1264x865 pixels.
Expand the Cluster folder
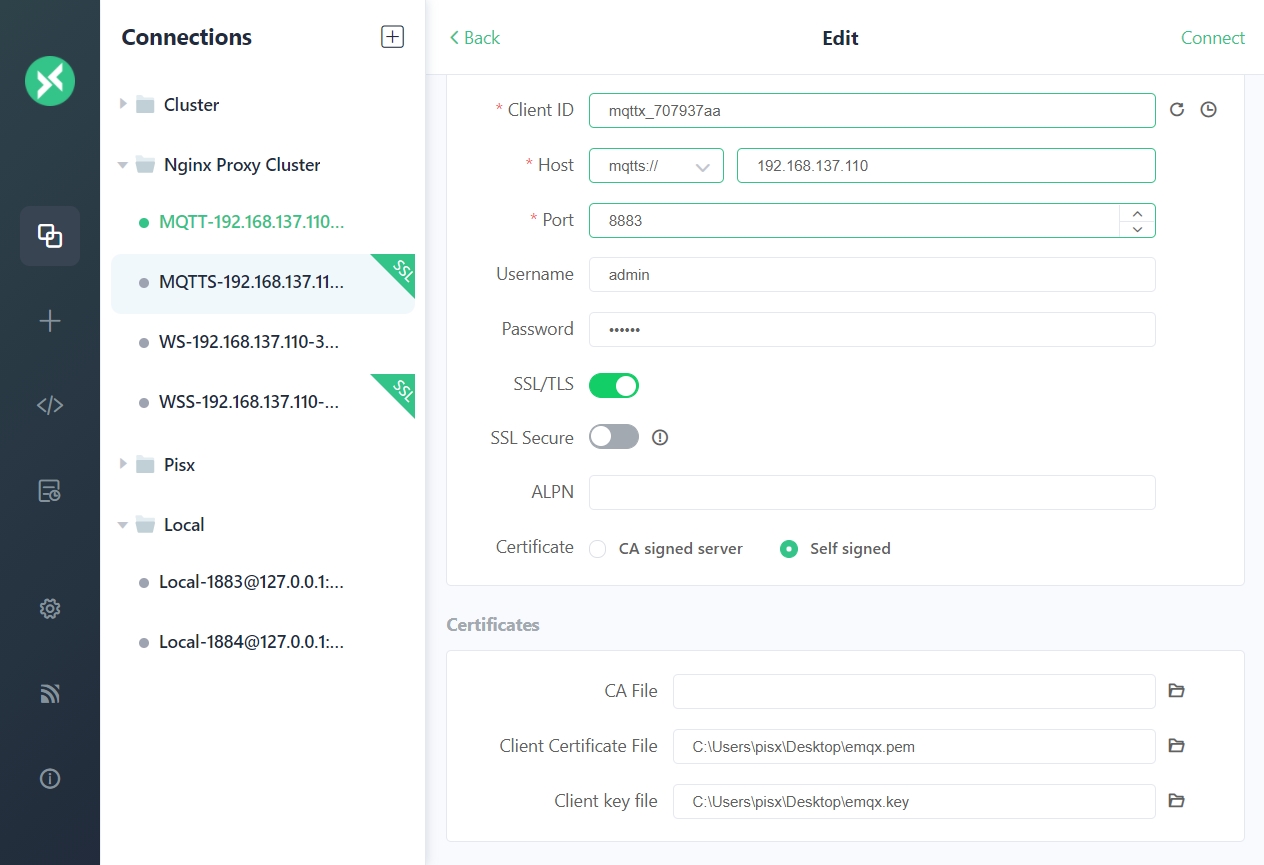click(x=124, y=104)
